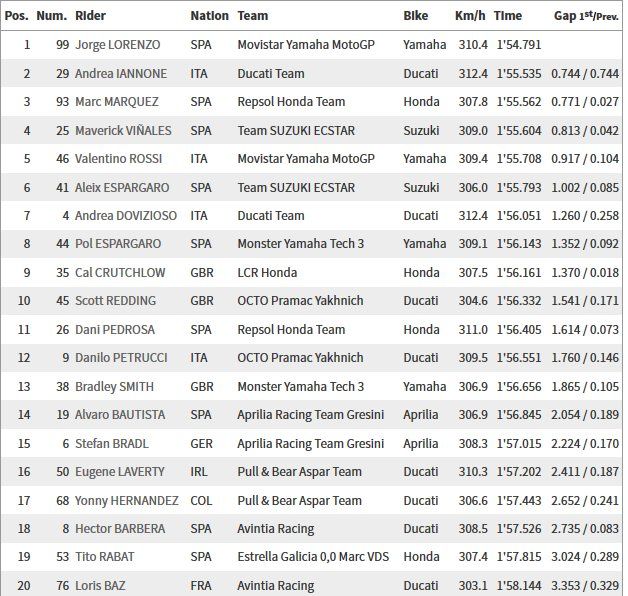Click Cal CRUTCHLOW's row name
This screenshot has width=628, height=596.
point(120,273)
